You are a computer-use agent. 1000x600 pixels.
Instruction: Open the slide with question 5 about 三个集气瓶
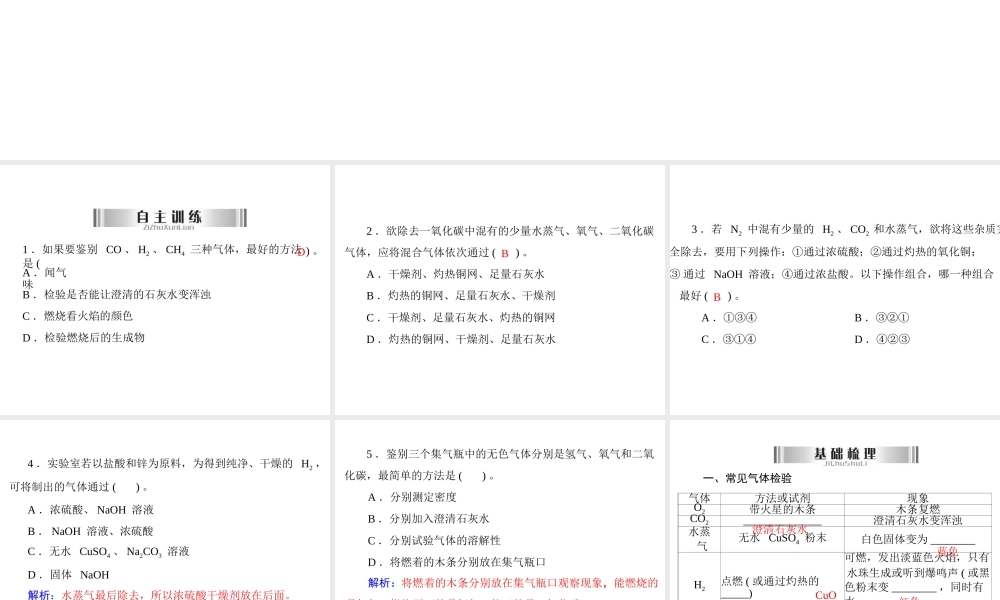point(499,510)
